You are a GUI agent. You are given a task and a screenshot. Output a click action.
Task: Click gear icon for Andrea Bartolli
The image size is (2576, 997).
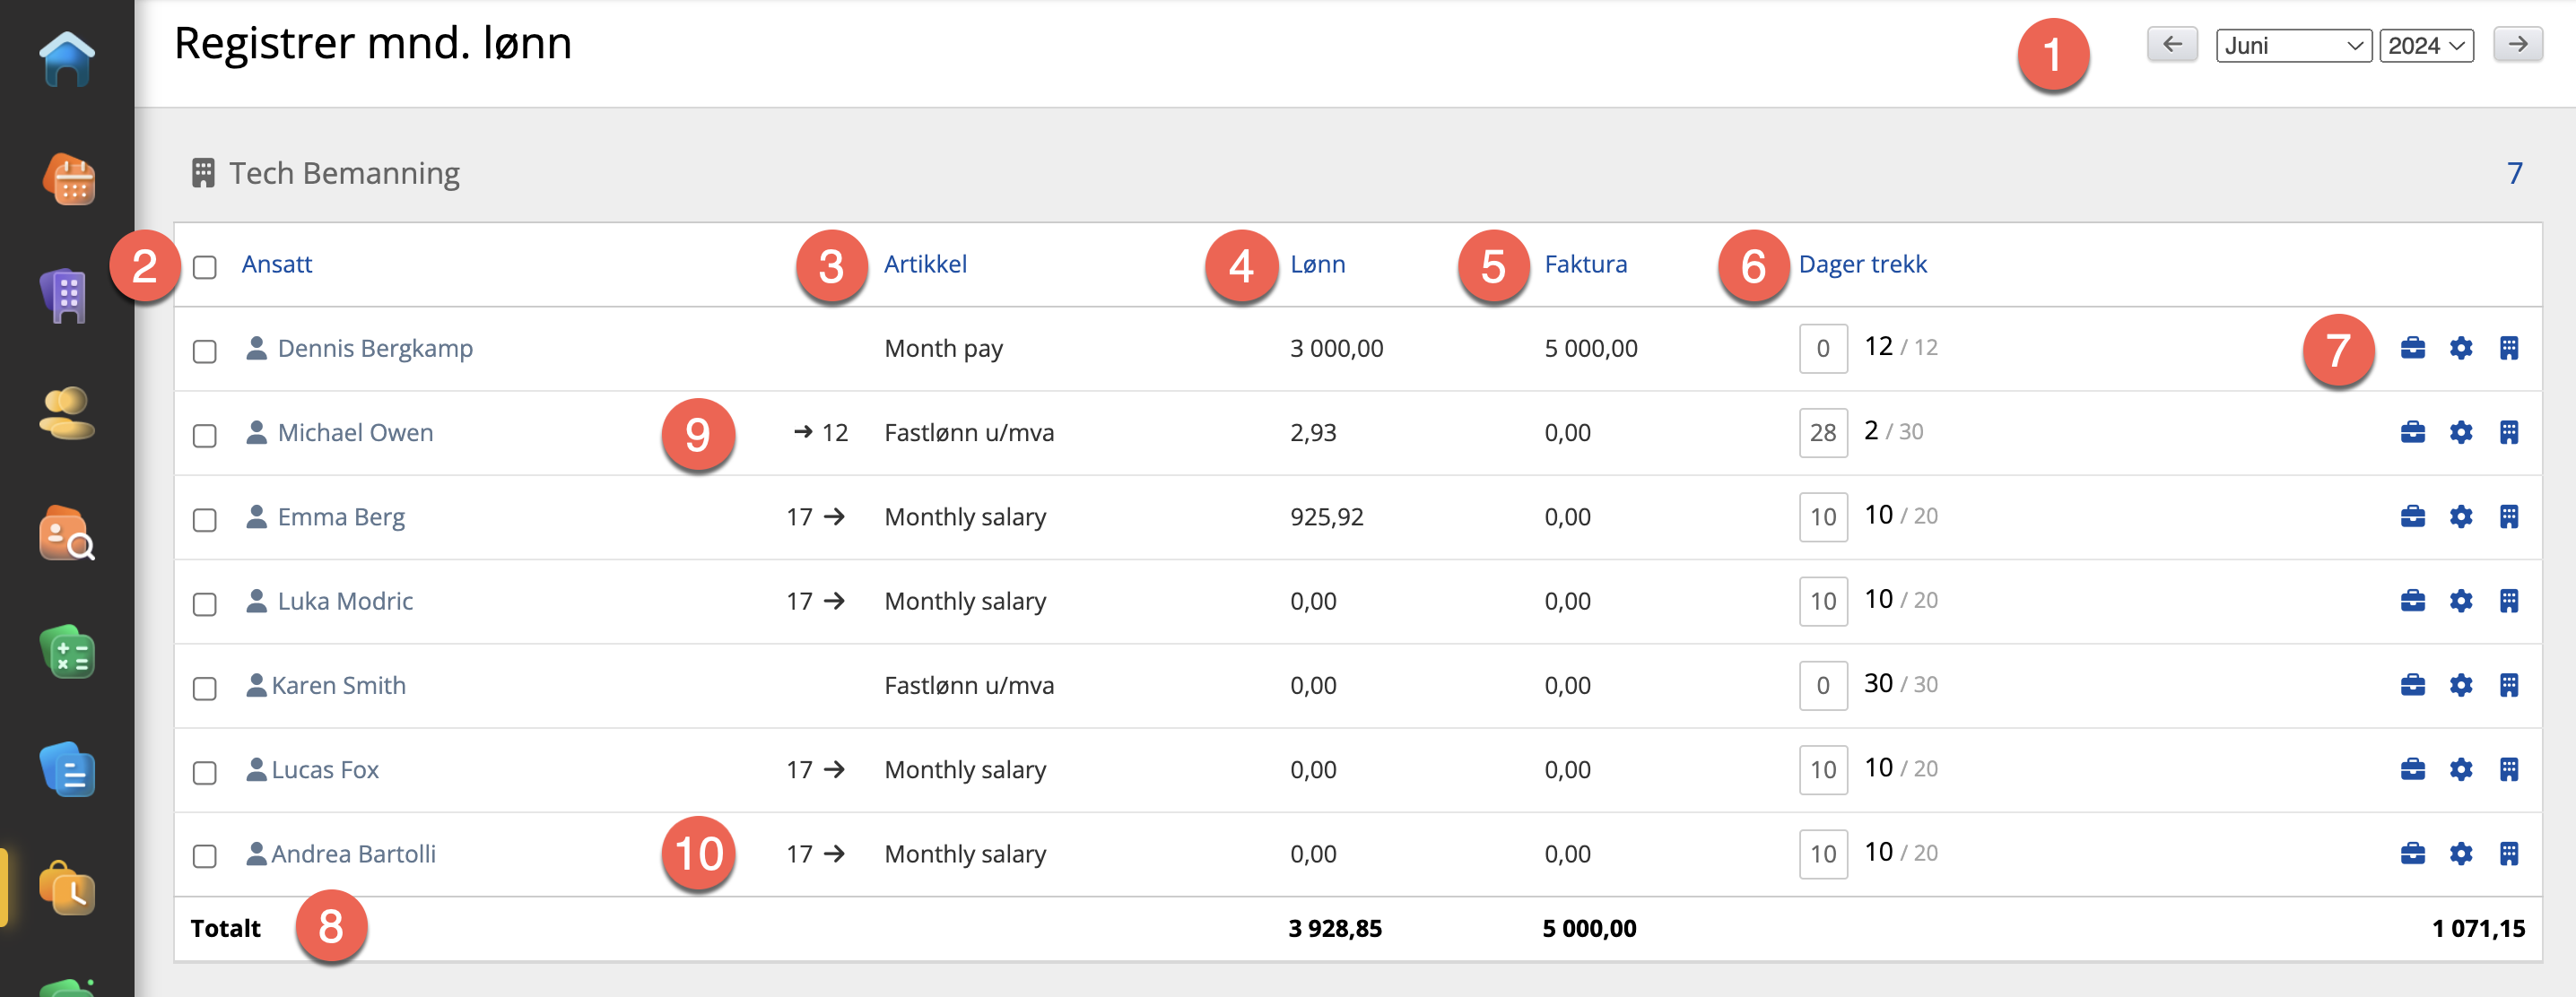click(2460, 853)
